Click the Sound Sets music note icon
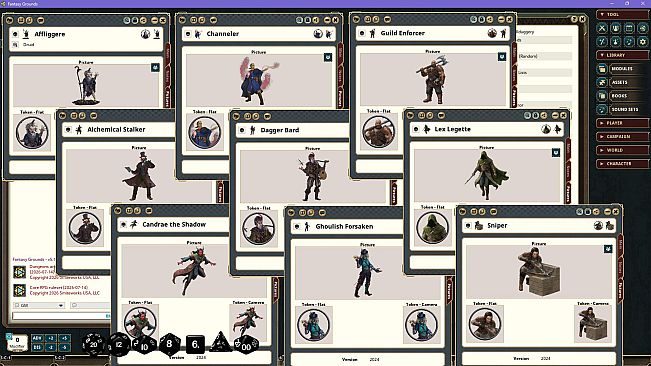651x366 pixels. click(602, 110)
